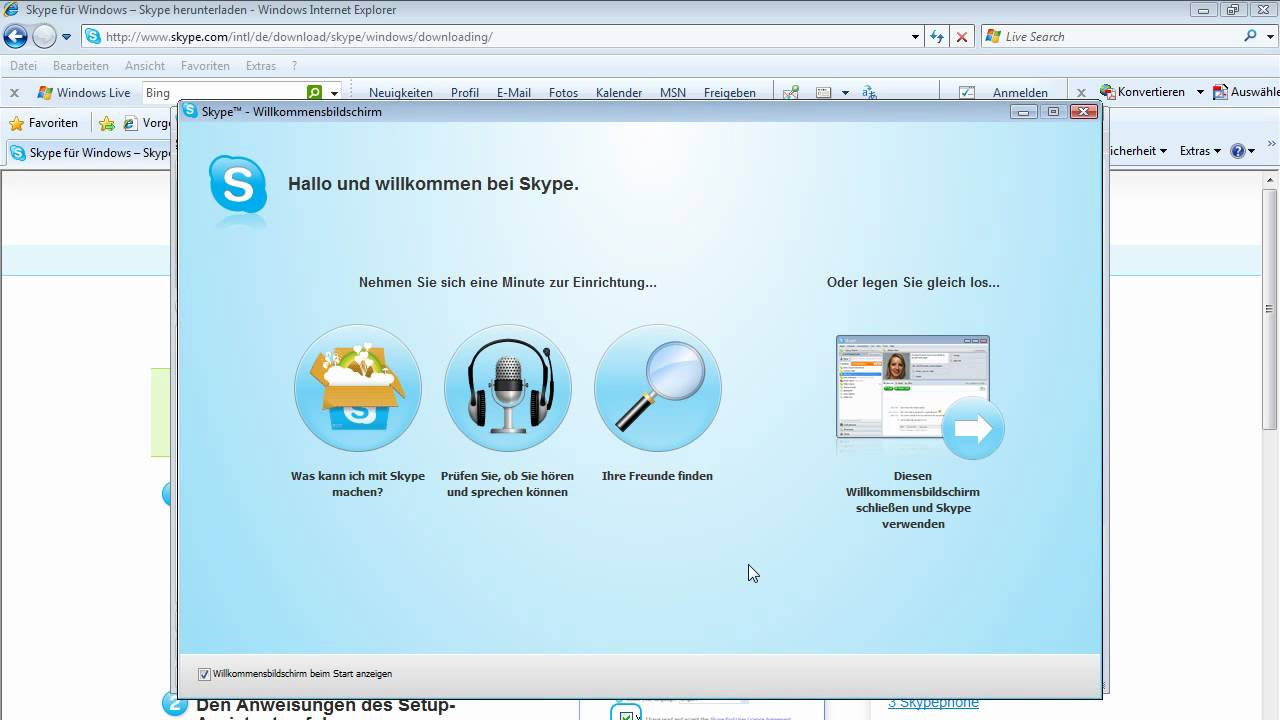The height and width of the screenshot is (720, 1280).
Task: Click the 'Was kann ich mit Skype machen' box icon
Action: pos(358,388)
